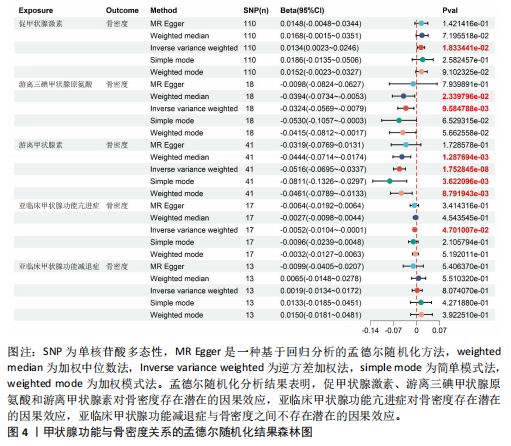Select the exposure label 亚临床甲状腺功能亢进症
511x446 pixels.
pos(59,206)
